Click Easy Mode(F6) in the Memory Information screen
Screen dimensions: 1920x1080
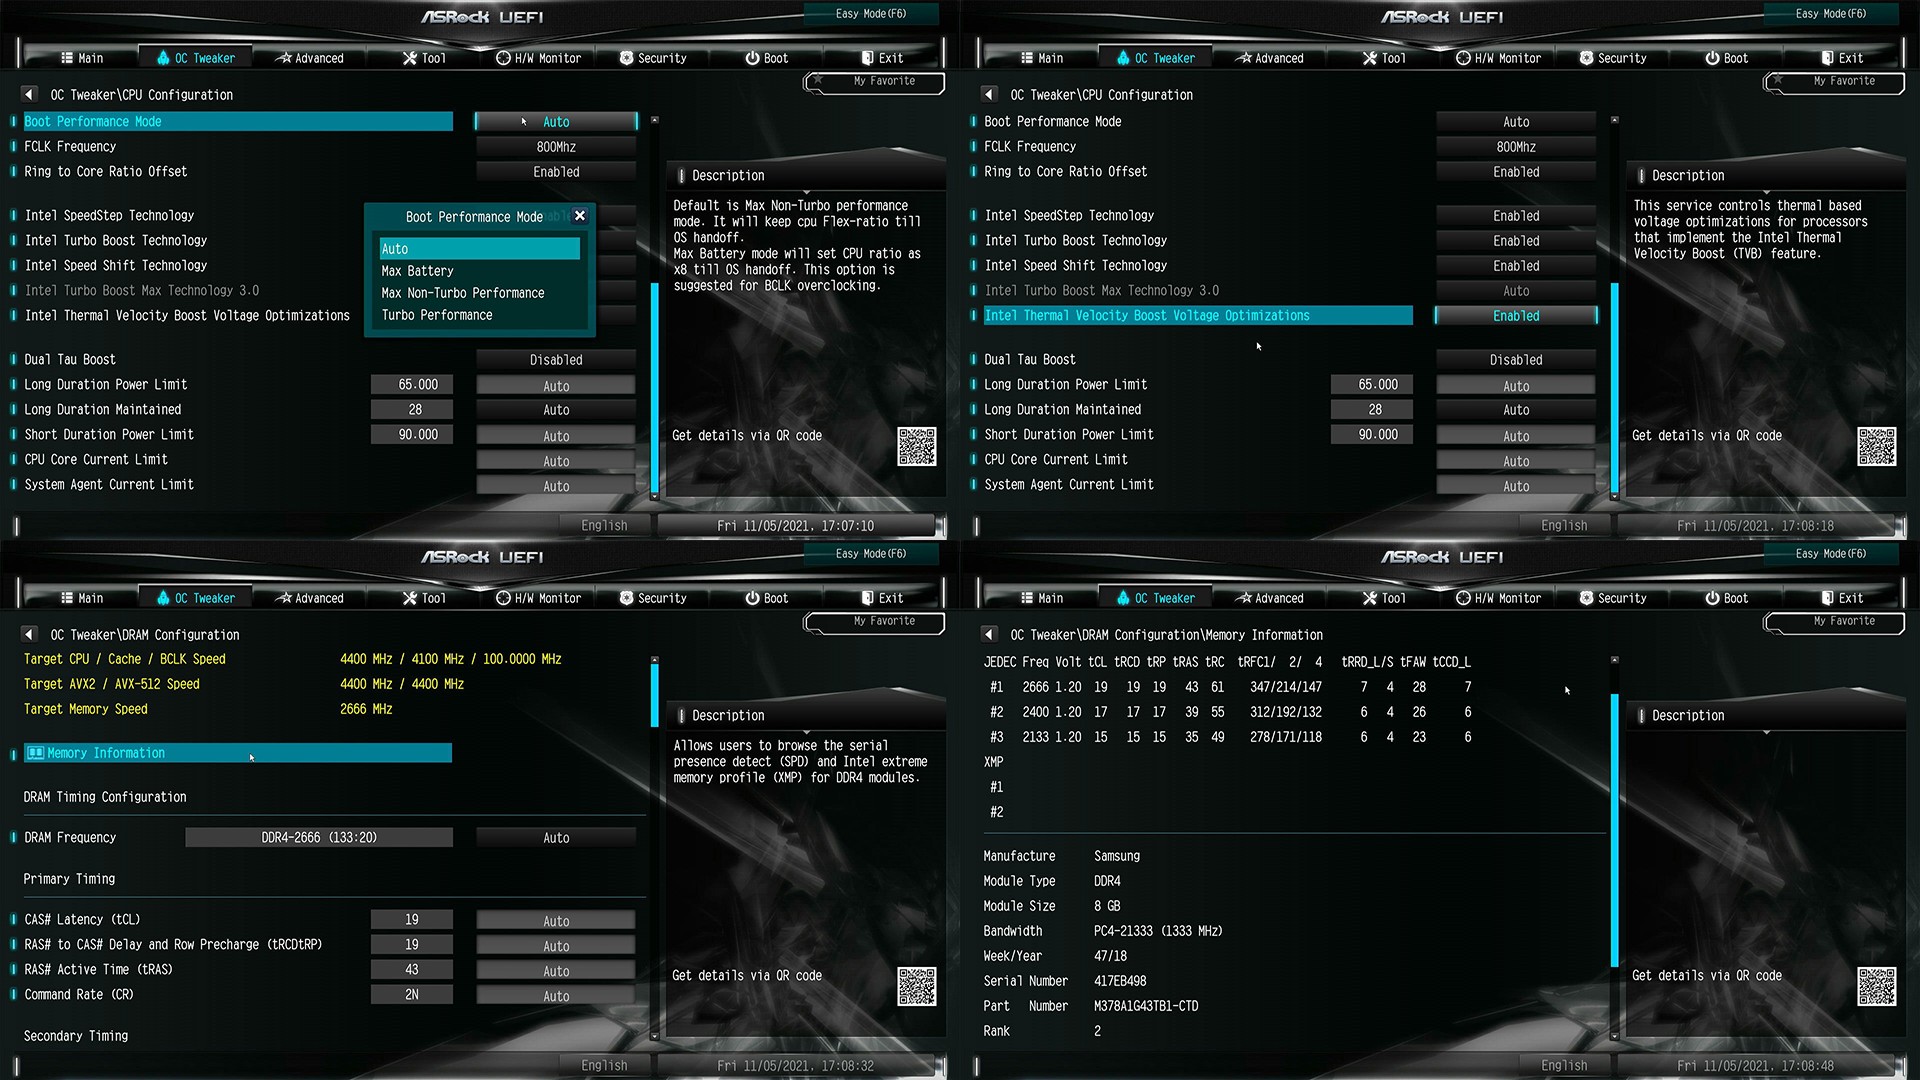(x=1830, y=554)
